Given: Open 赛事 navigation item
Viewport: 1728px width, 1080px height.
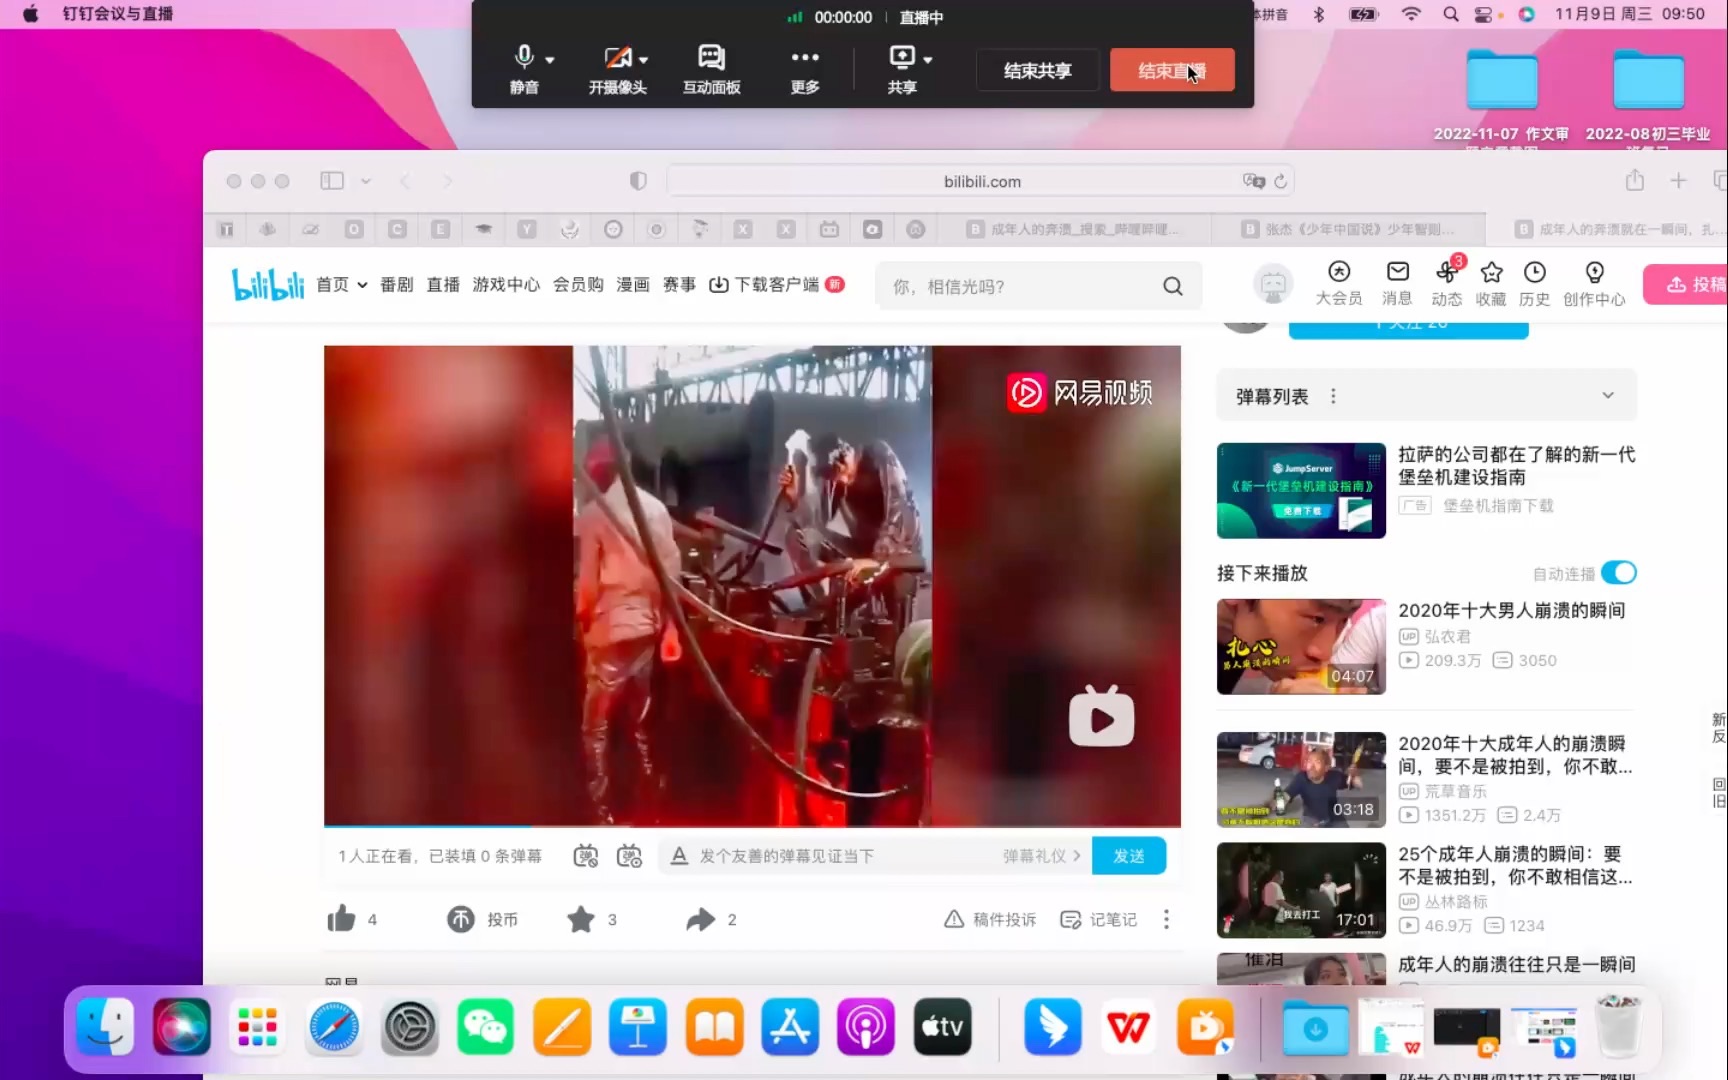Looking at the screenshot, I should point(679,285).
